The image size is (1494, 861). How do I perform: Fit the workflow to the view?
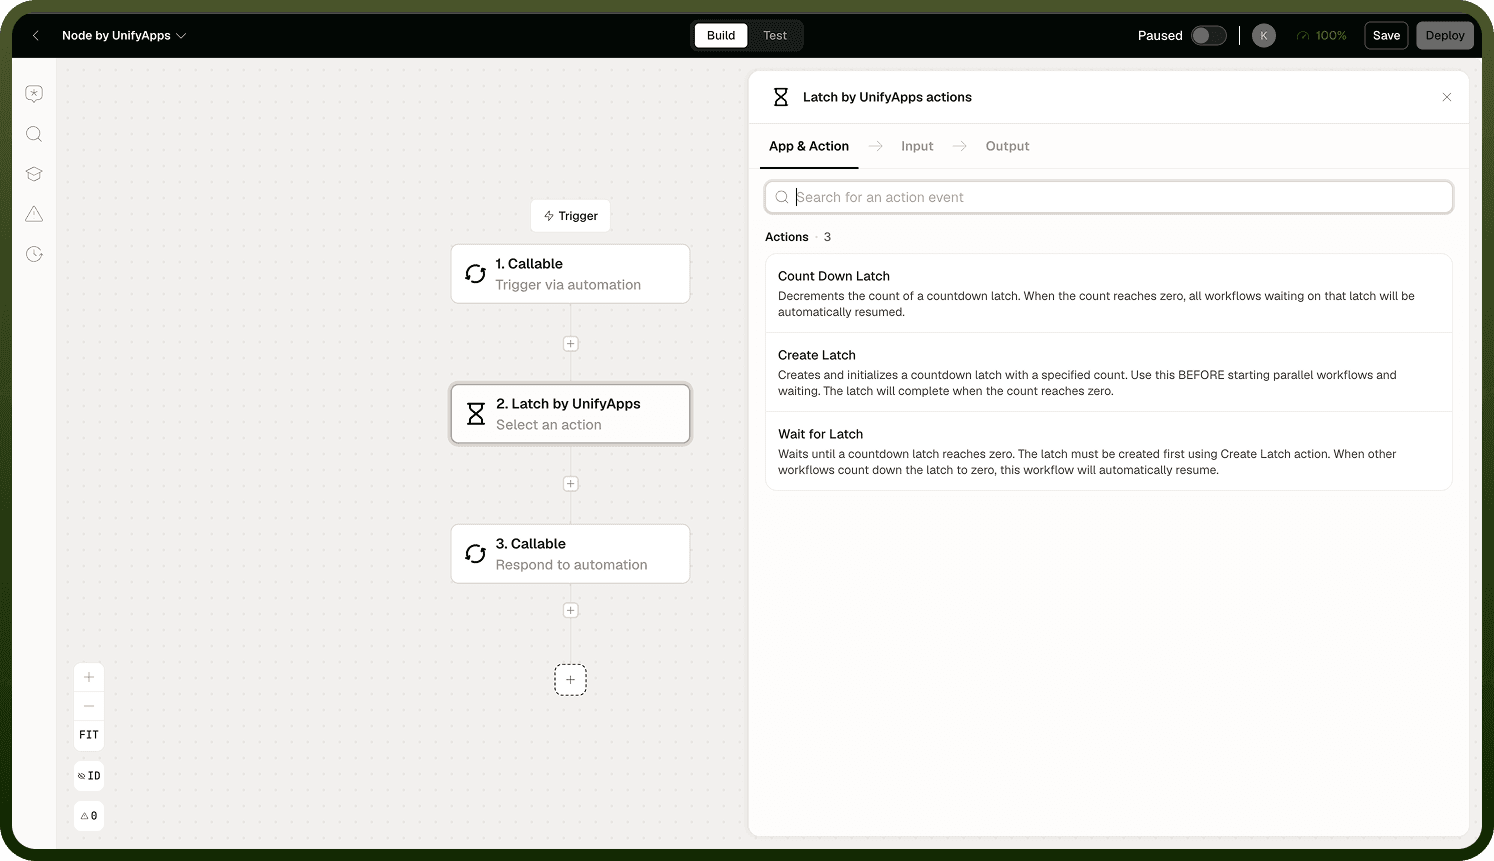pyautogui.click(x=89, y=735)
